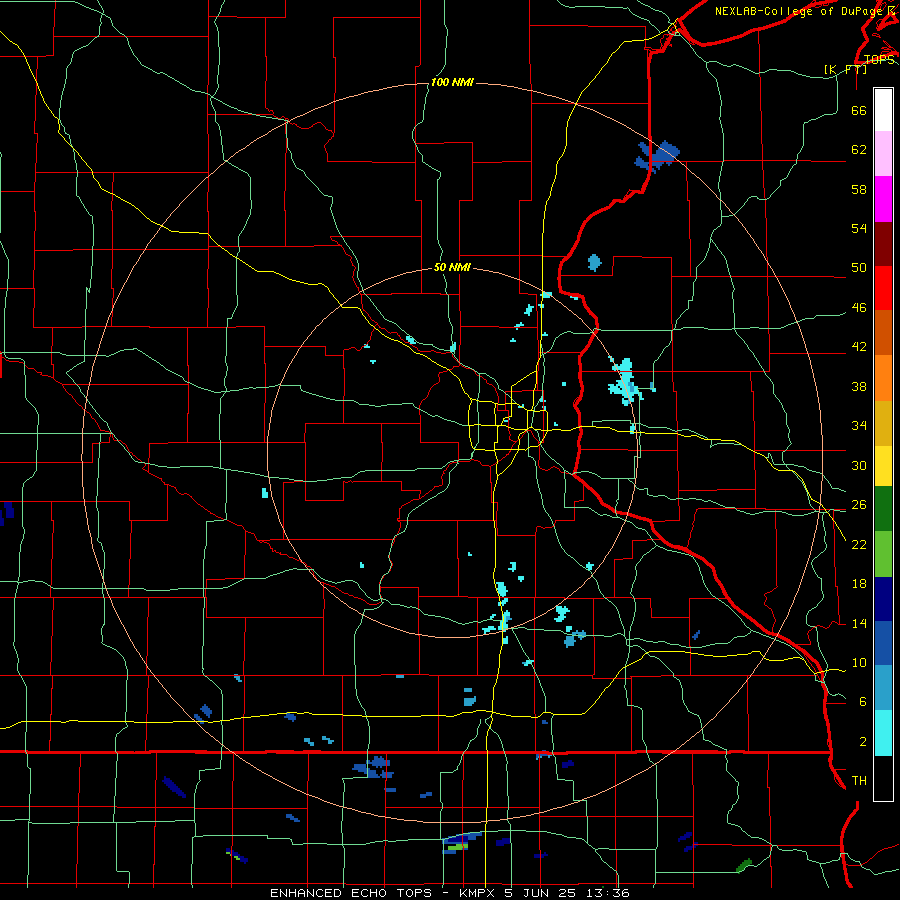Click the legend value '66'
This screenshot has height=900, width=900.
pos(859,111)
